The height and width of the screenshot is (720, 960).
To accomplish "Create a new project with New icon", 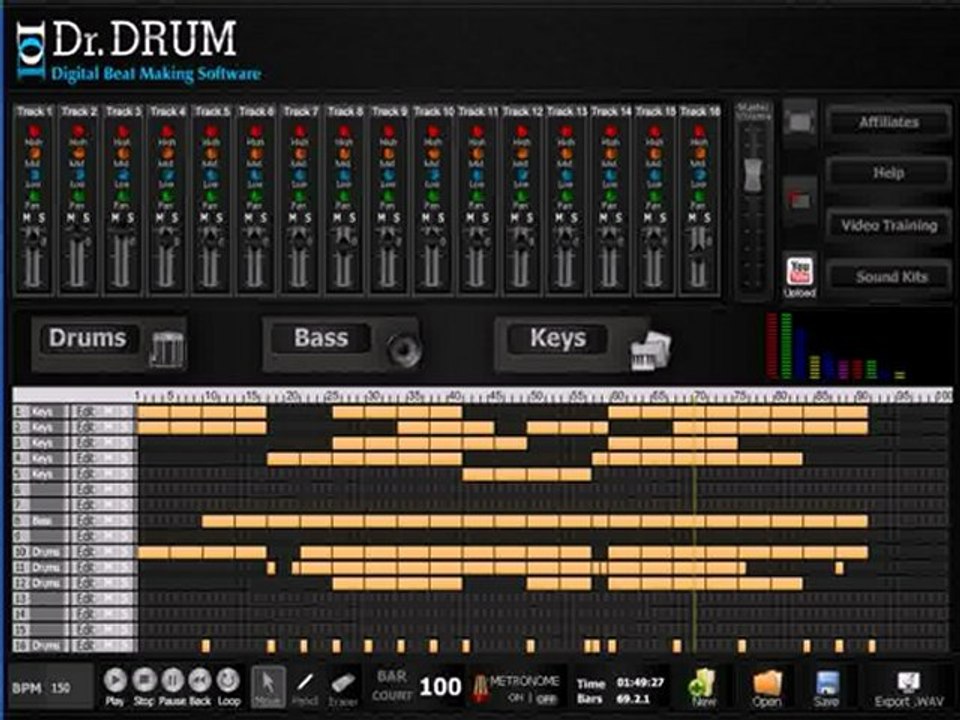I will 702,687.
